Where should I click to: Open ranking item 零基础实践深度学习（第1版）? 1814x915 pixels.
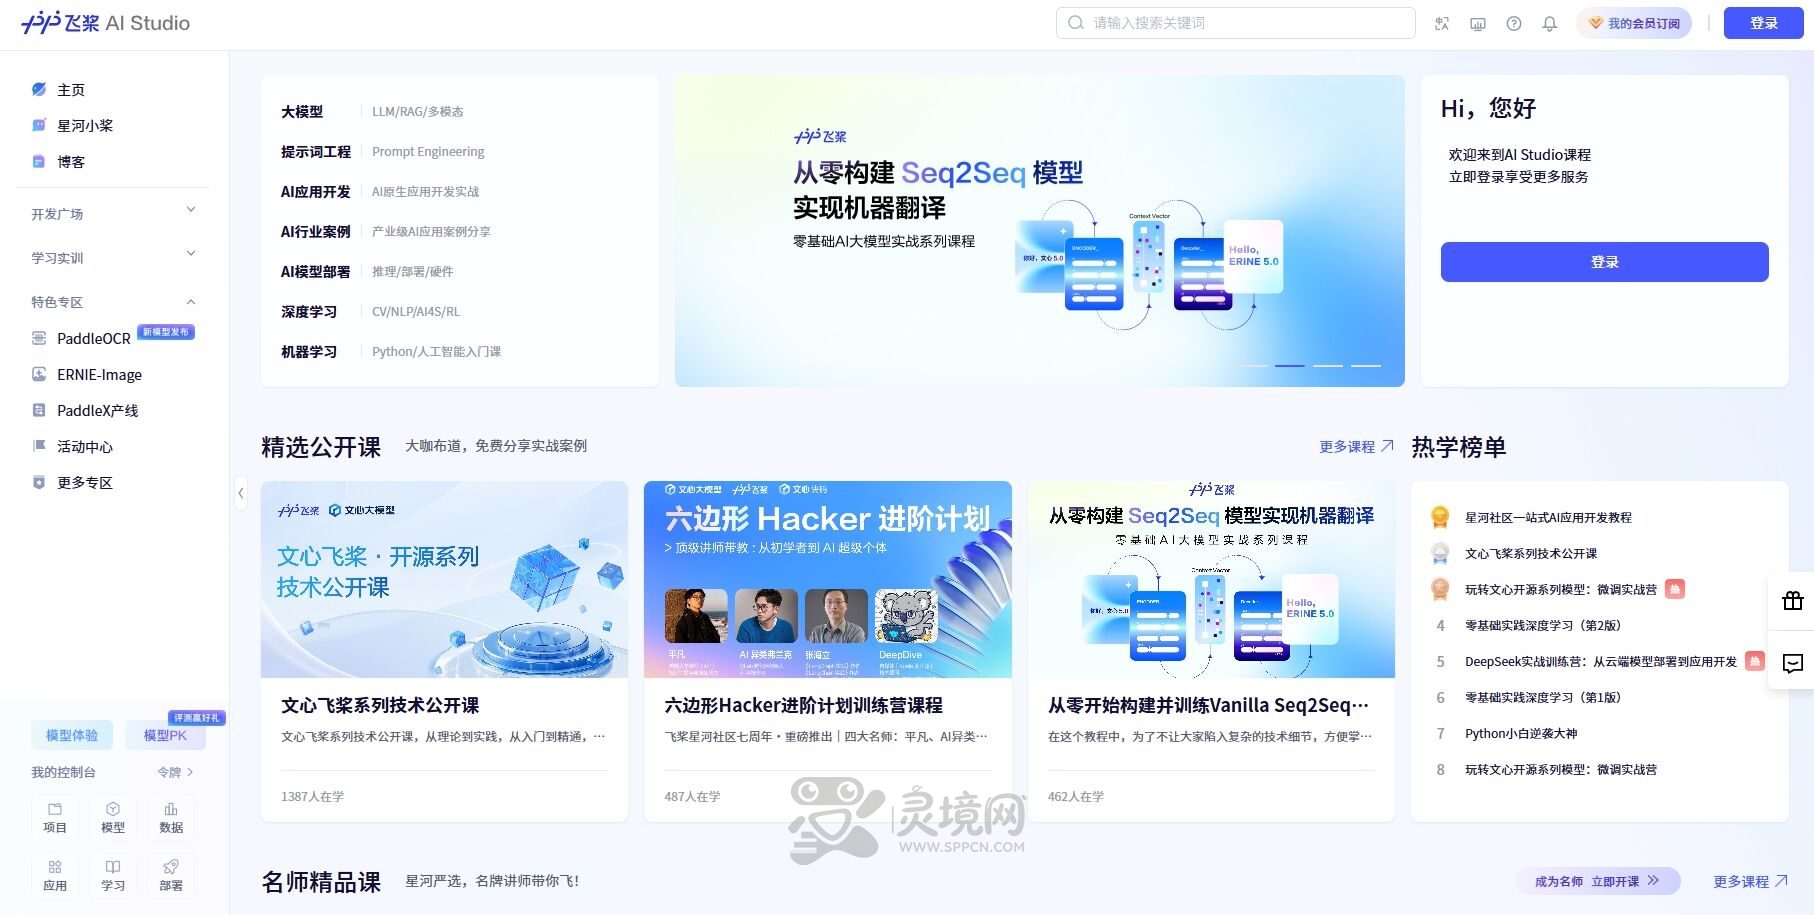pyautogui.click(x=1543, y=698)
